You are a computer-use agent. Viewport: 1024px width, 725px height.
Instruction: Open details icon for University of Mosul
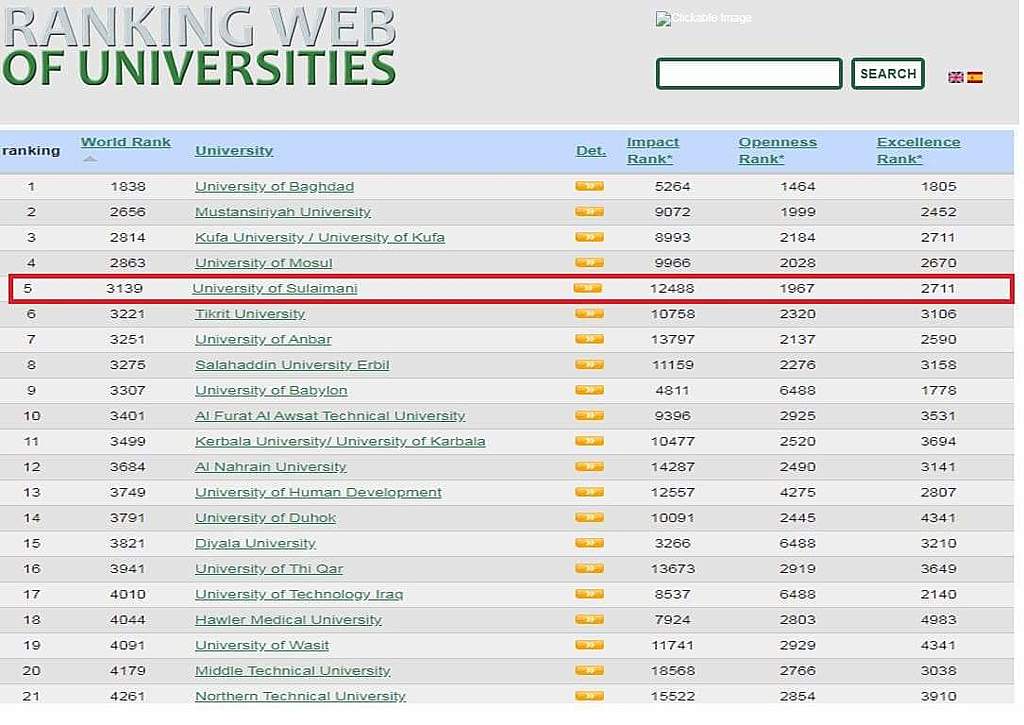[589, 263]
